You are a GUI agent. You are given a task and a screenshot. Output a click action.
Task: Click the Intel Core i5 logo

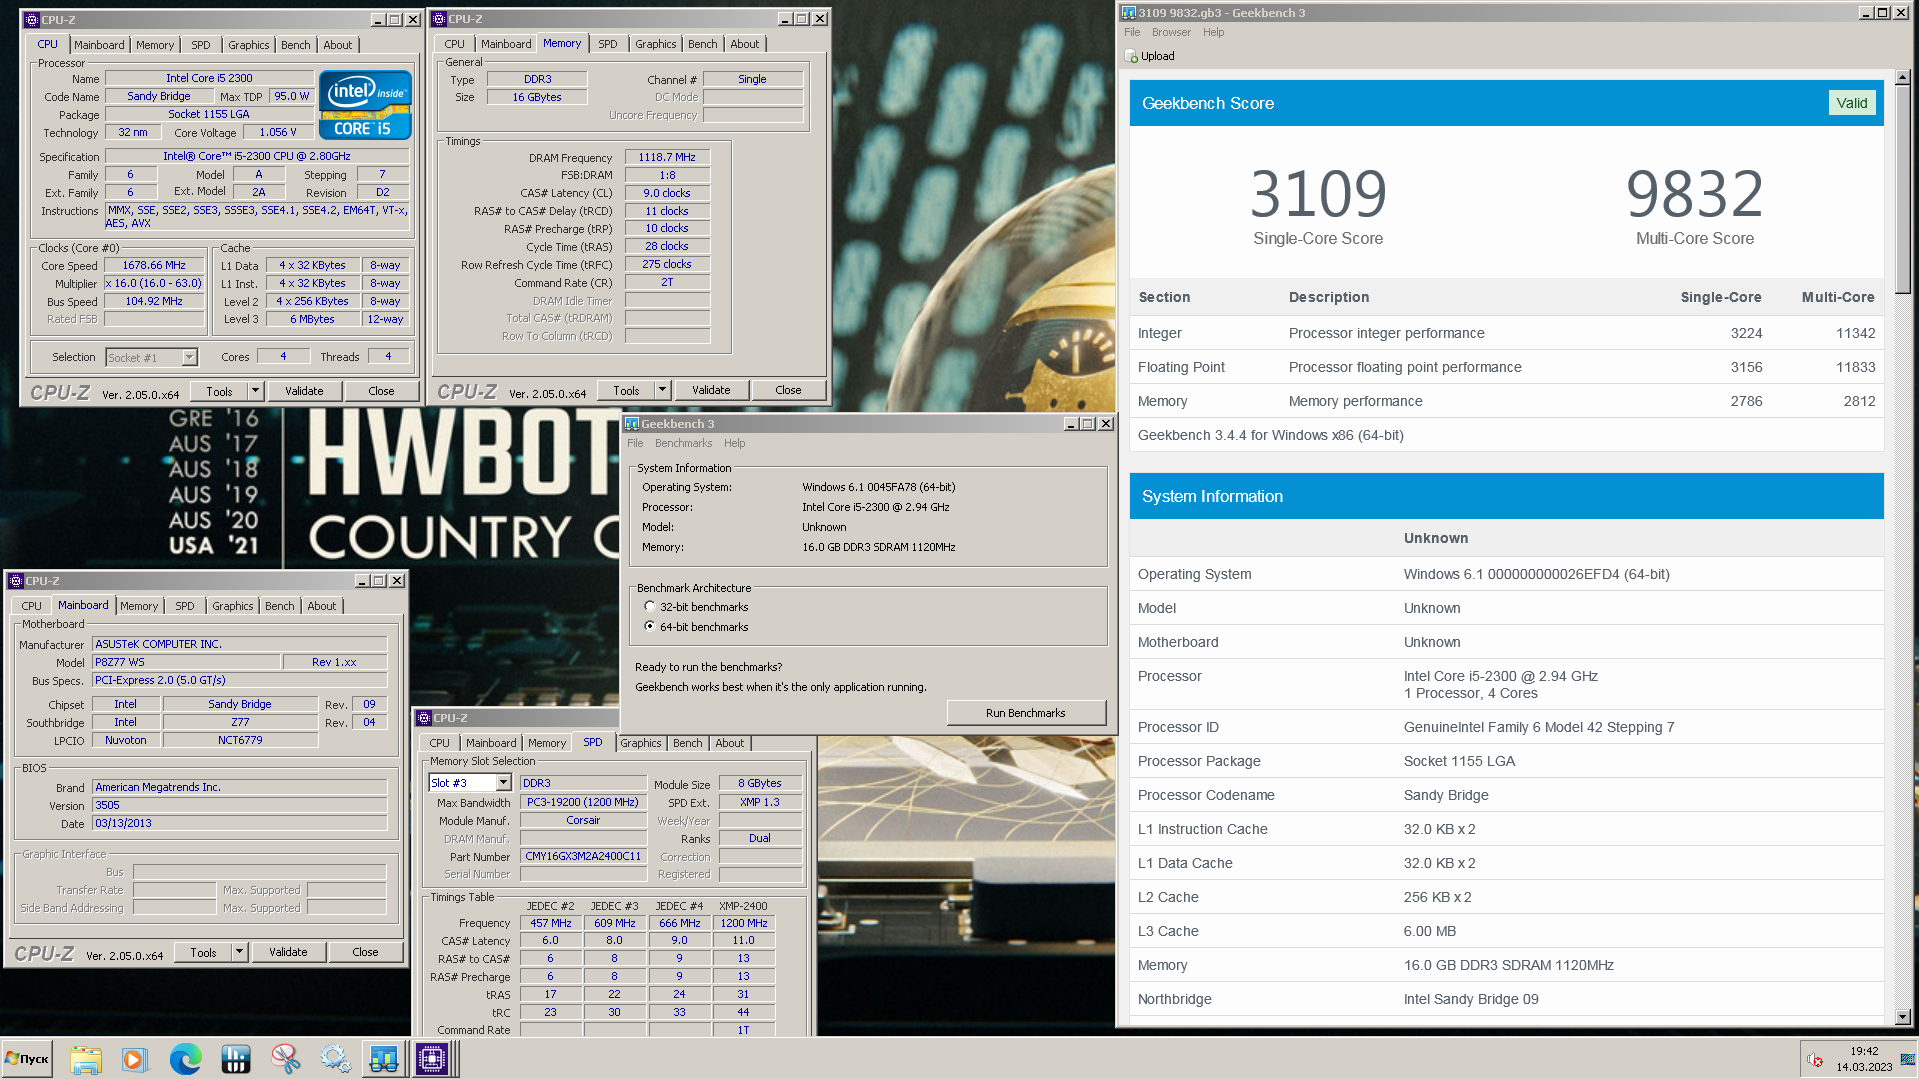point(365,104)
